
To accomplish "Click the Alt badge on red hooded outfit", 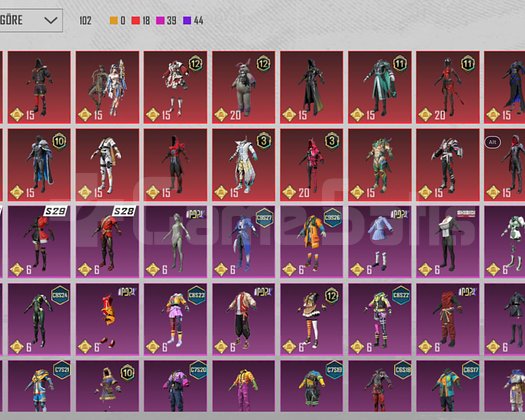I will coord(493,142).
